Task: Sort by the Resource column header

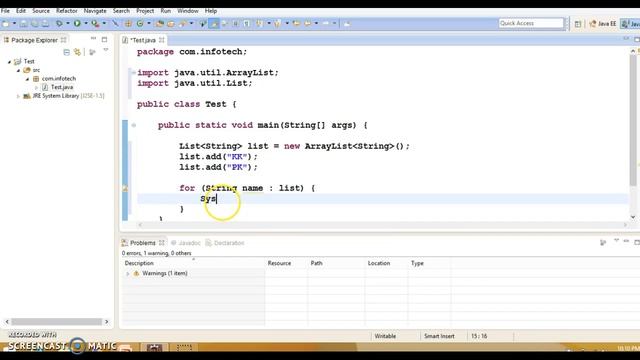Action: 286,263
